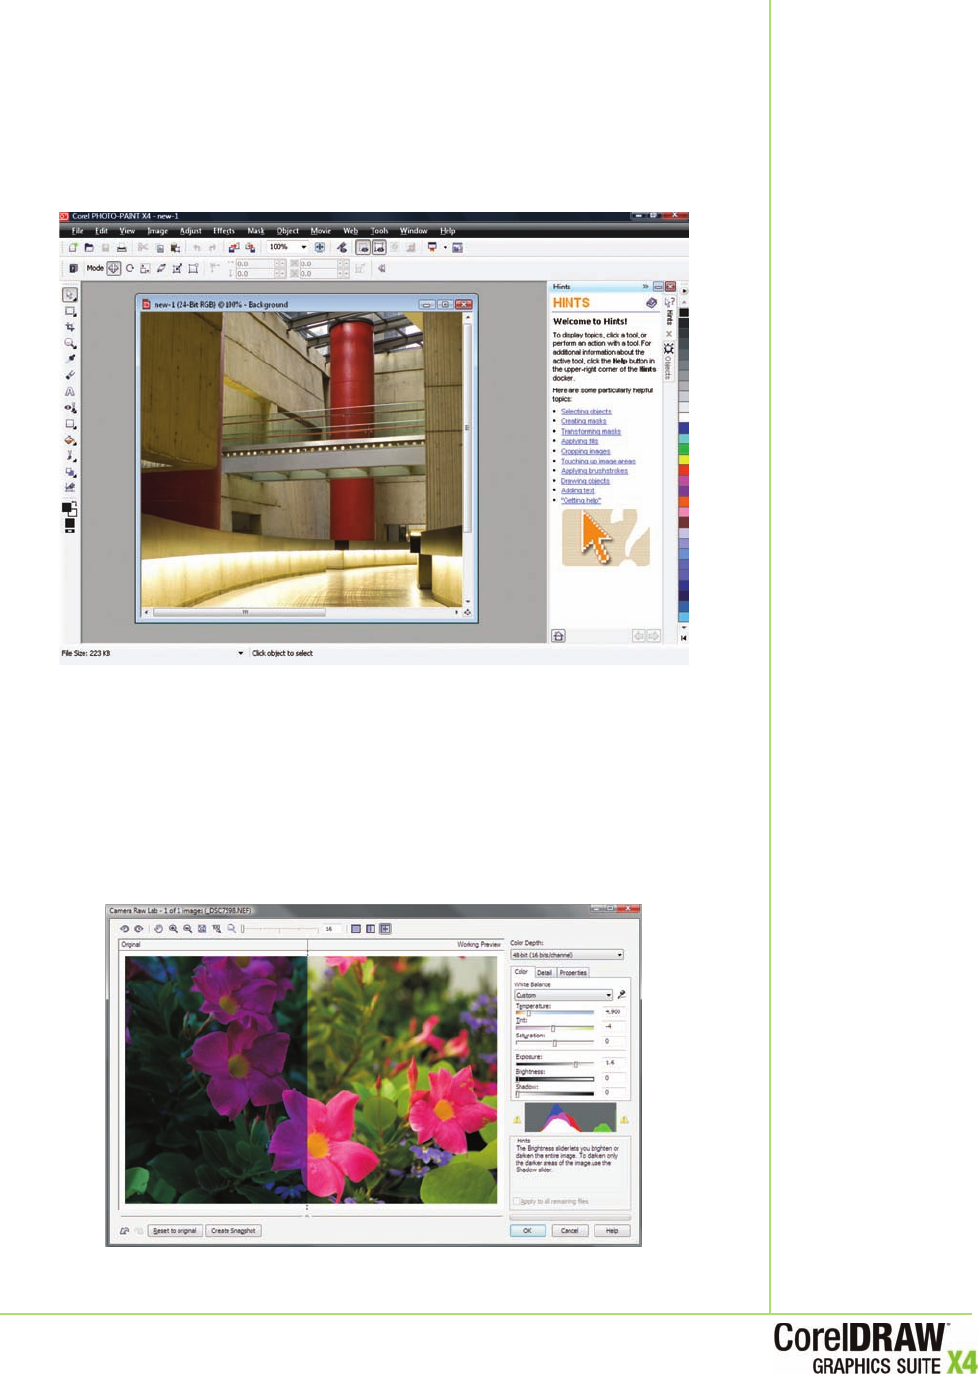Toggle split preview mode in Raw Lab
980x1375 pixels.
[385, 929]
